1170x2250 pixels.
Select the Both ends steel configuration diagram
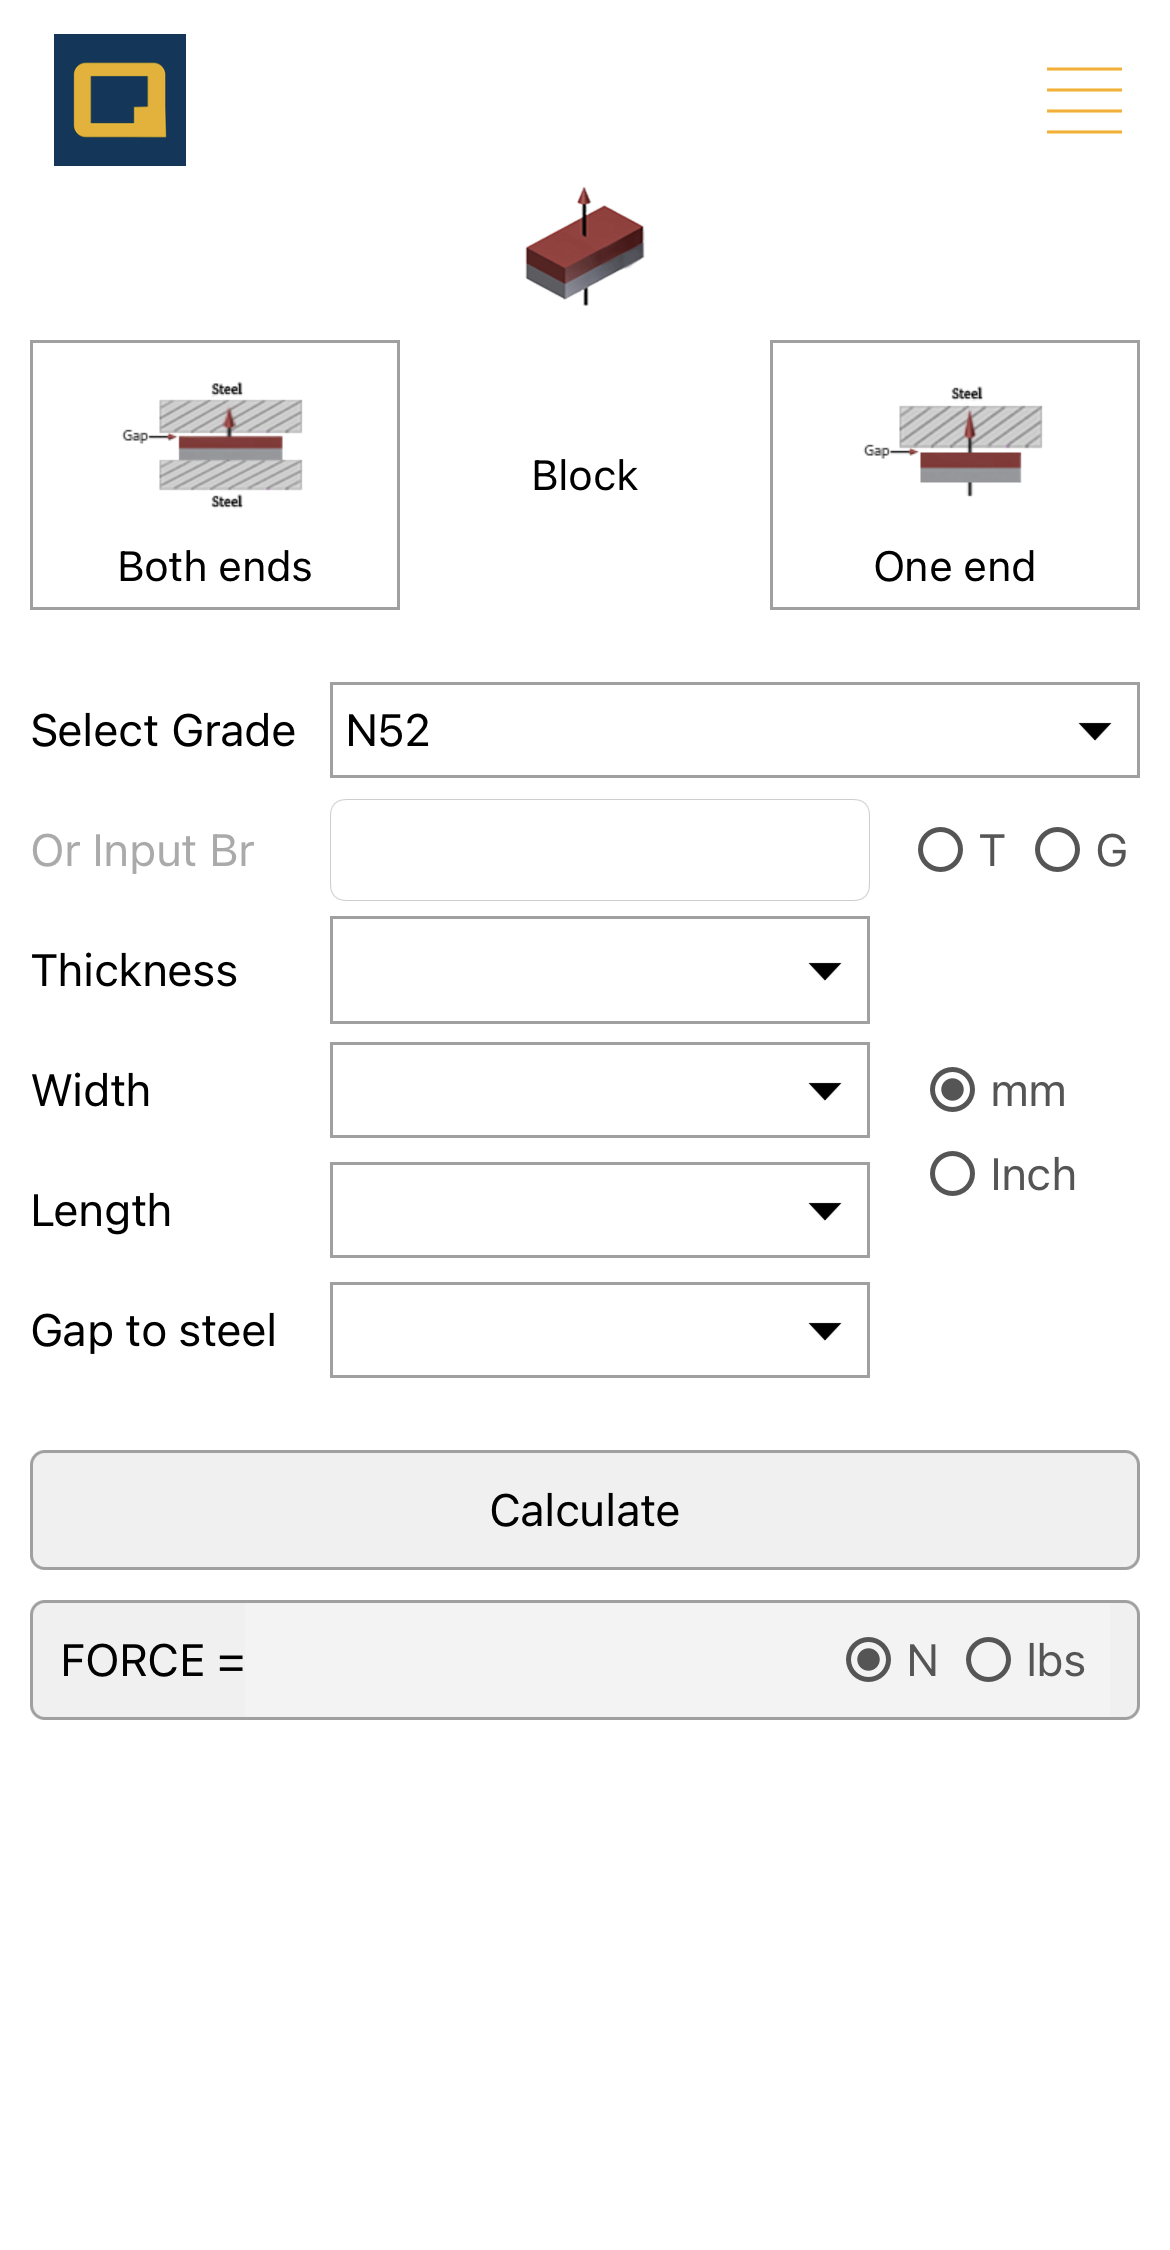pyautogui.click(x=230, y=445)
